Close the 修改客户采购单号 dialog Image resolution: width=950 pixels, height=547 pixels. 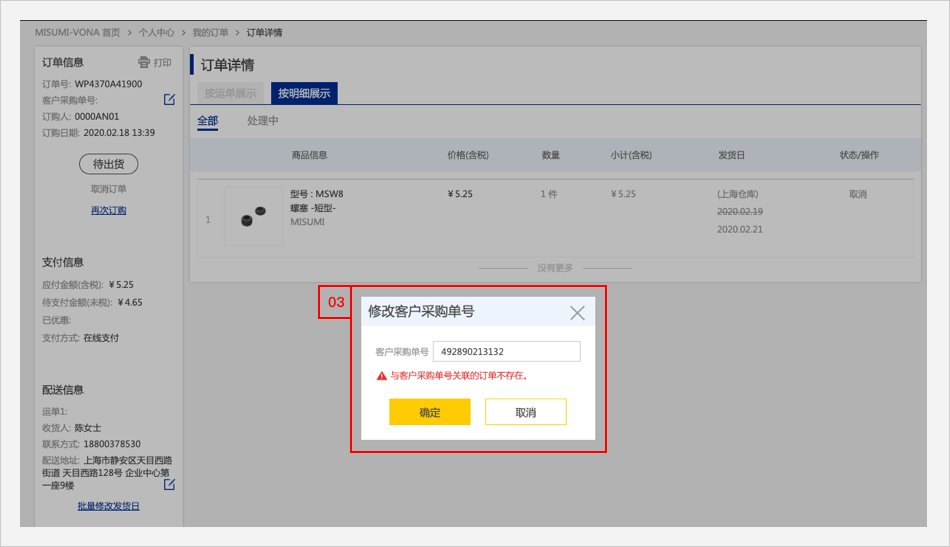coord(577,312)
